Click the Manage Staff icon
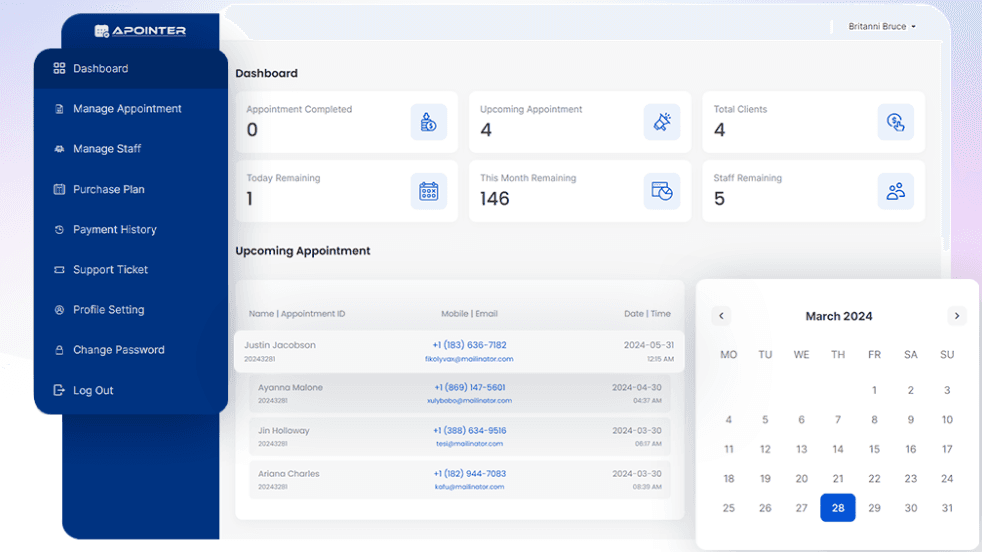This screenshot has height=552, width=982. pyautogui.click(x=59, y=149)
